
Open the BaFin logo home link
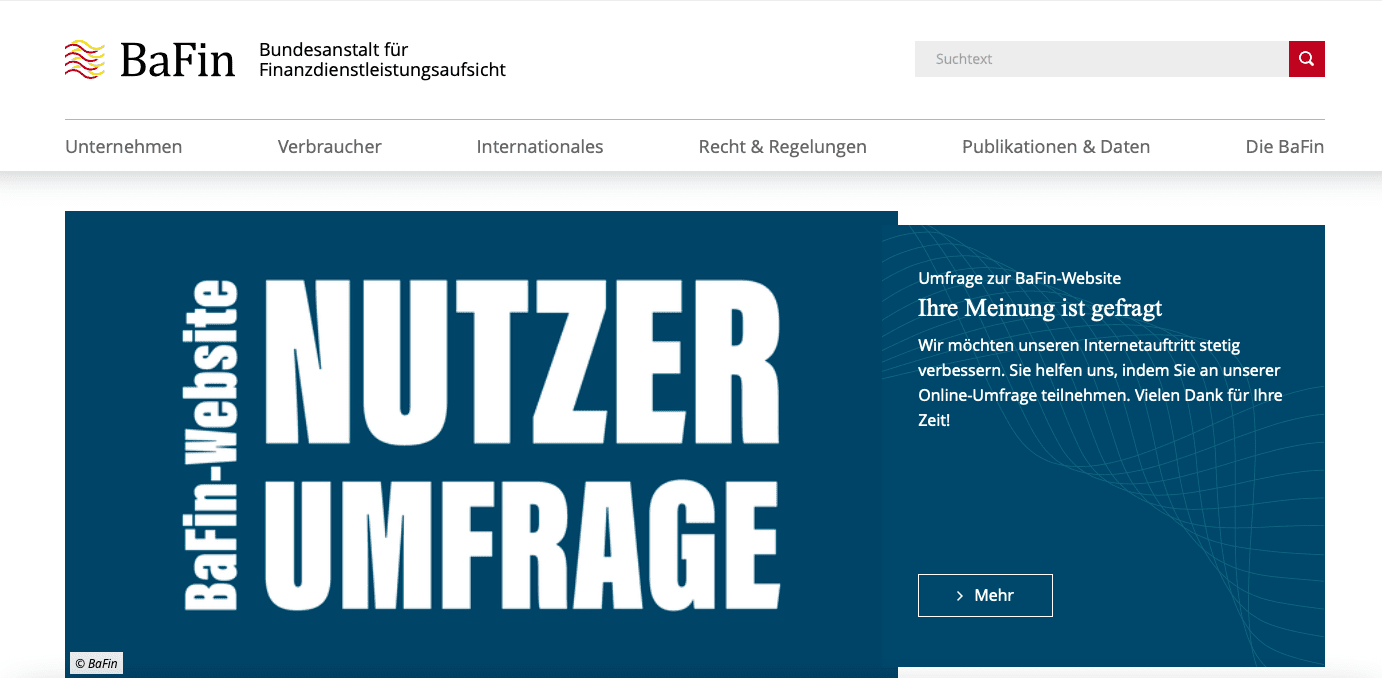click(x=150, y=60)
